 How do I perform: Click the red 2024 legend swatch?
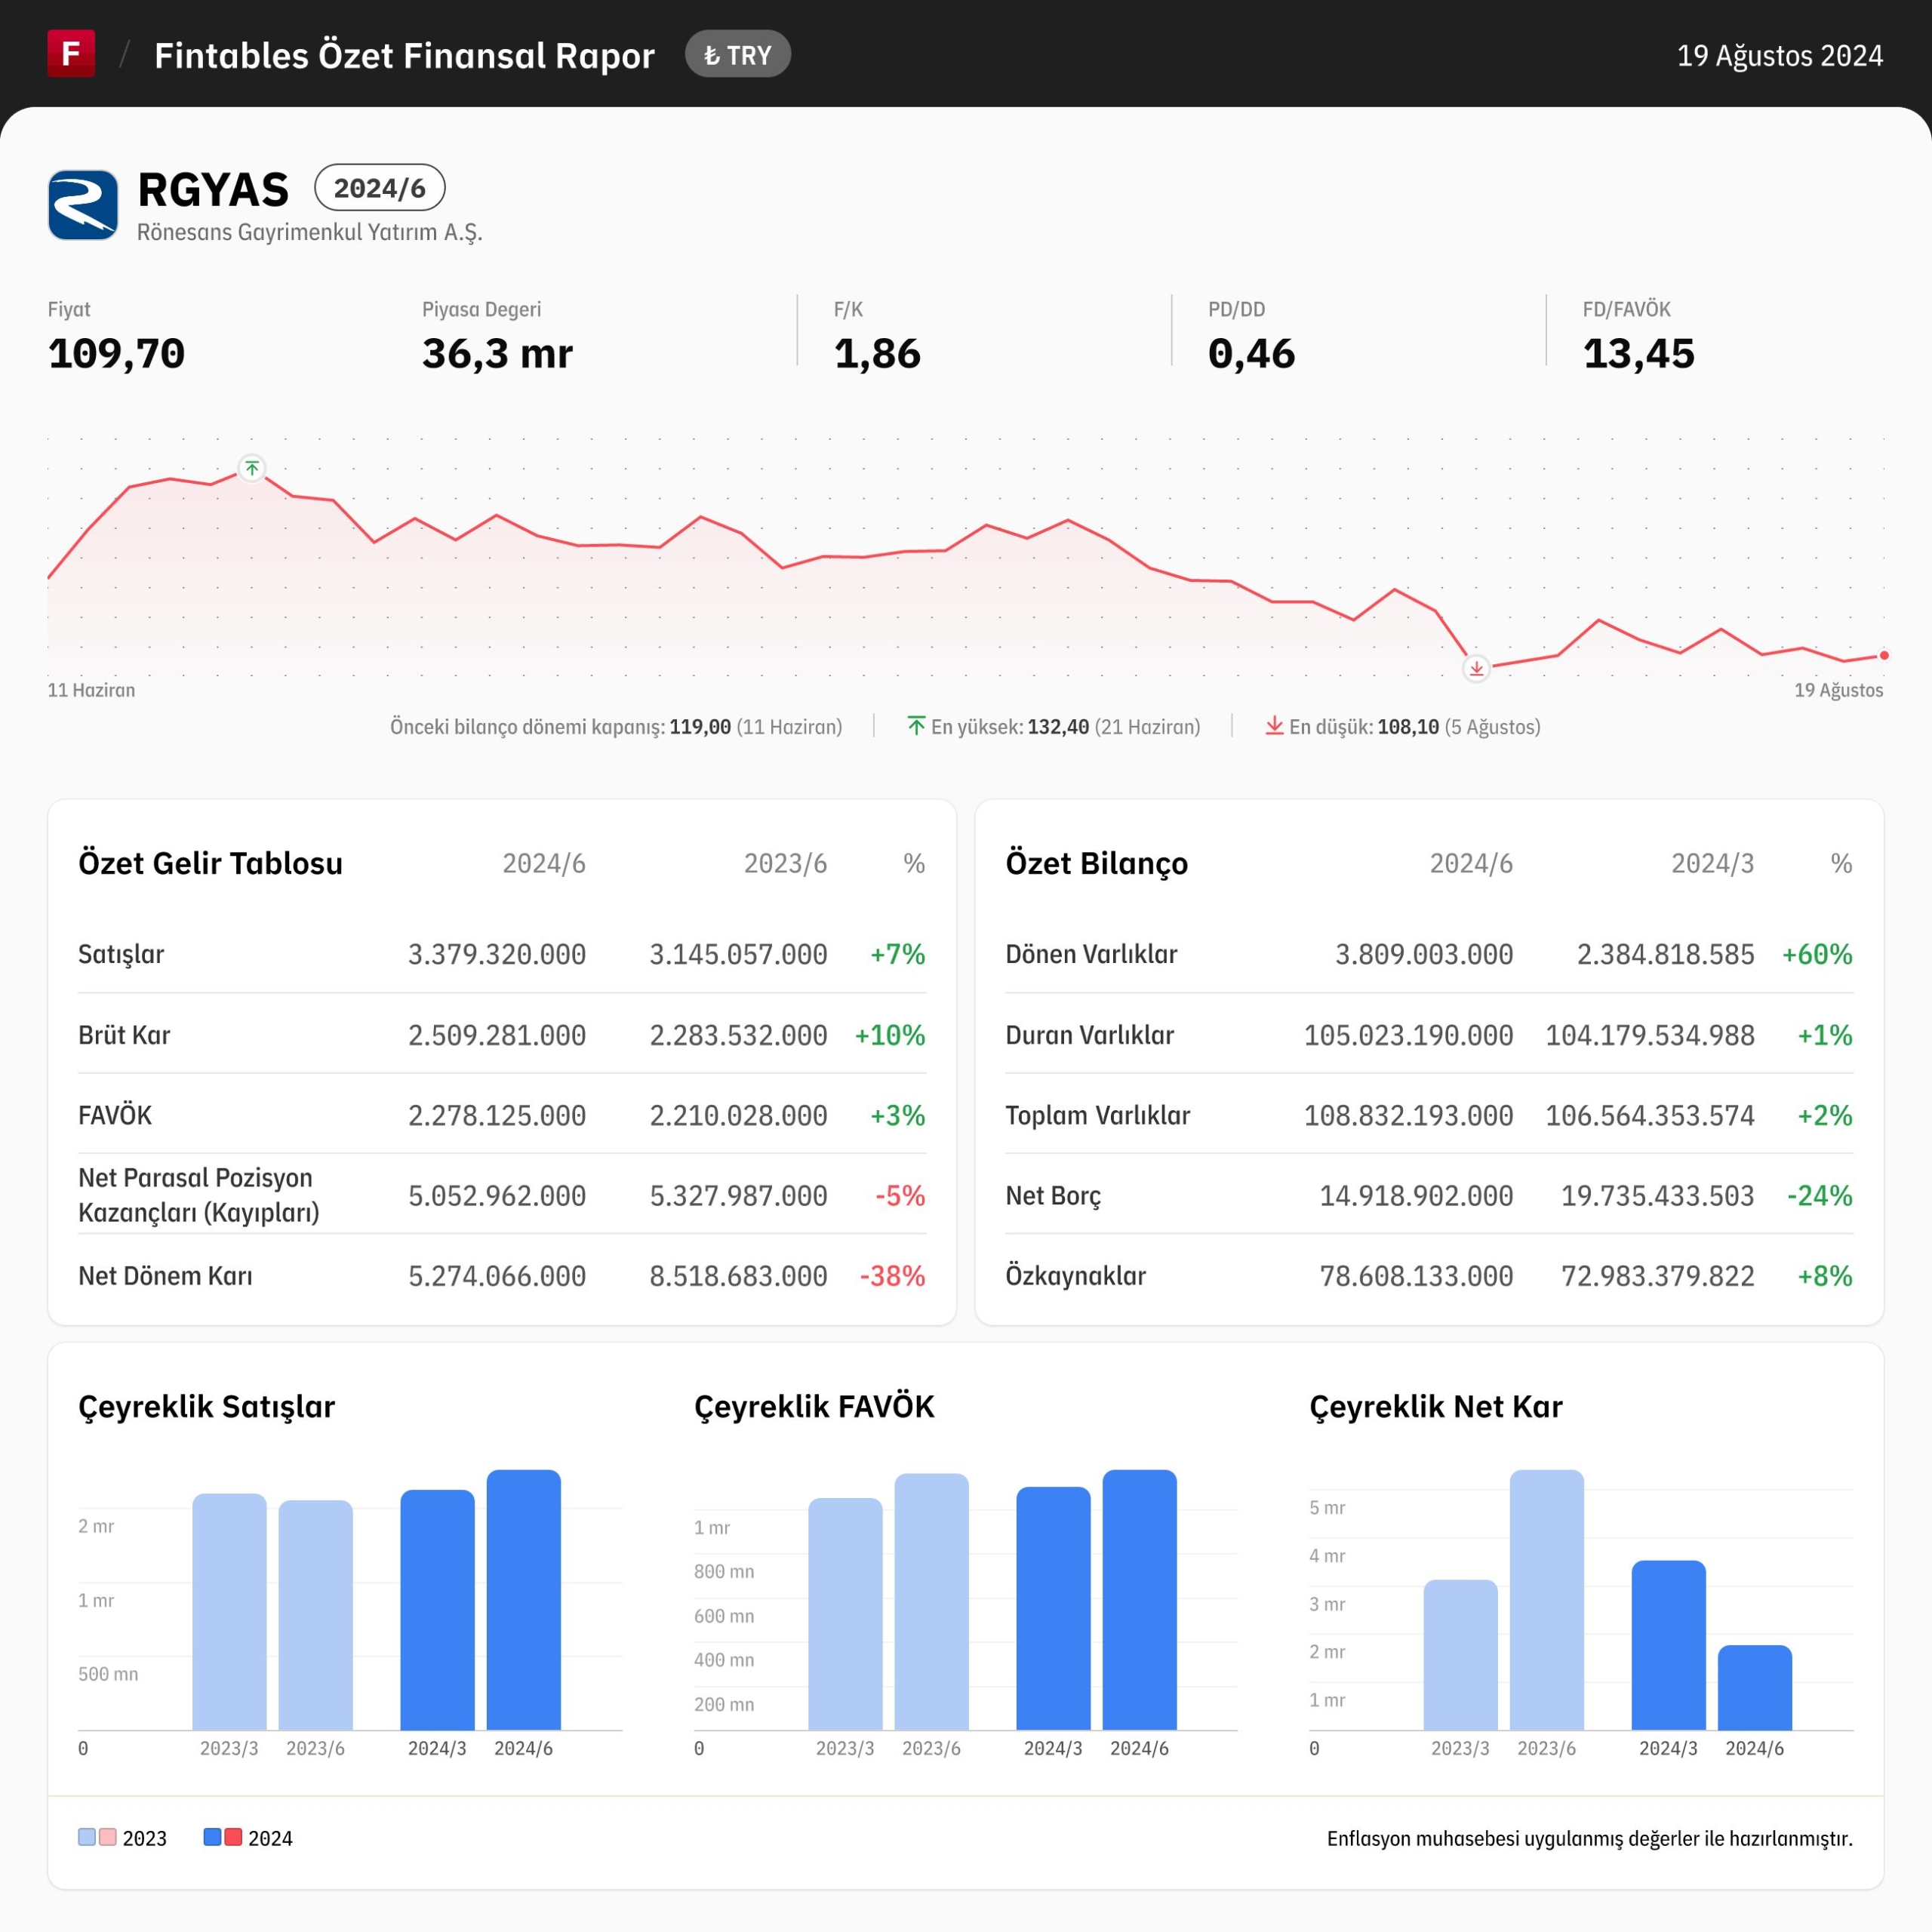pyautogui.click(x=233, y=1837)
